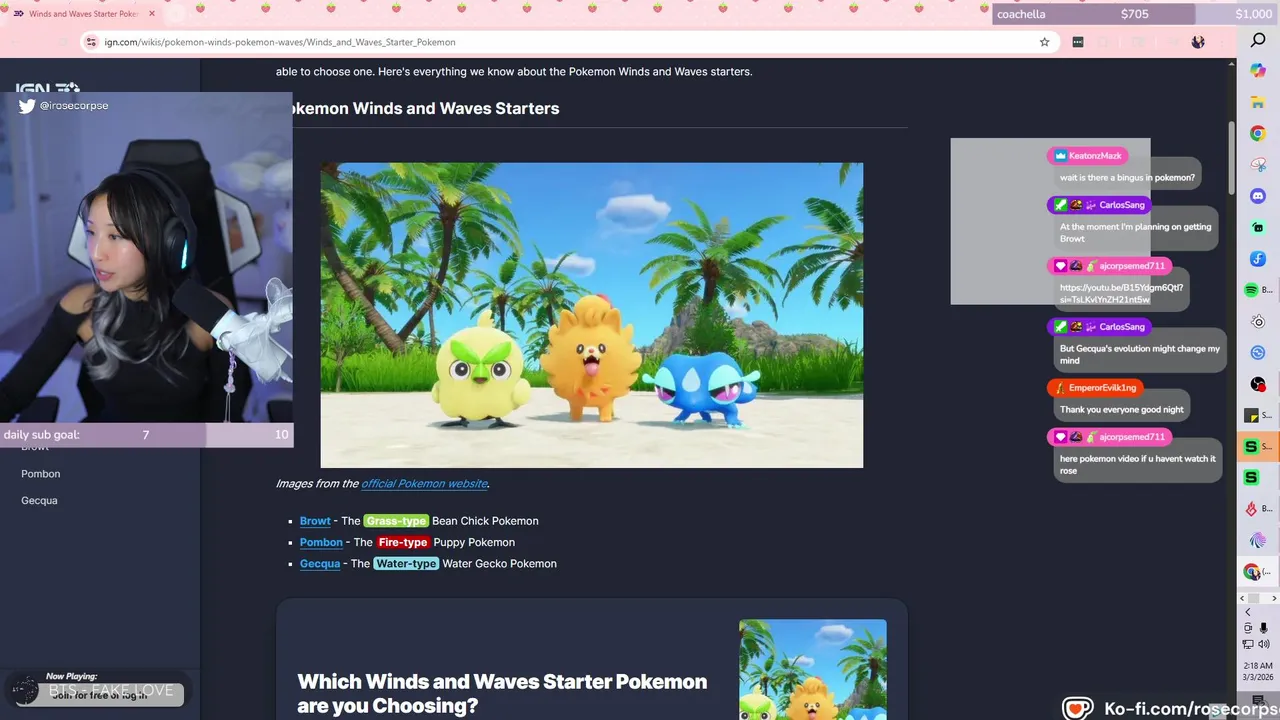Open Sticky Notes taskbar icon
1280x720 pixels.
point(1251,415)
